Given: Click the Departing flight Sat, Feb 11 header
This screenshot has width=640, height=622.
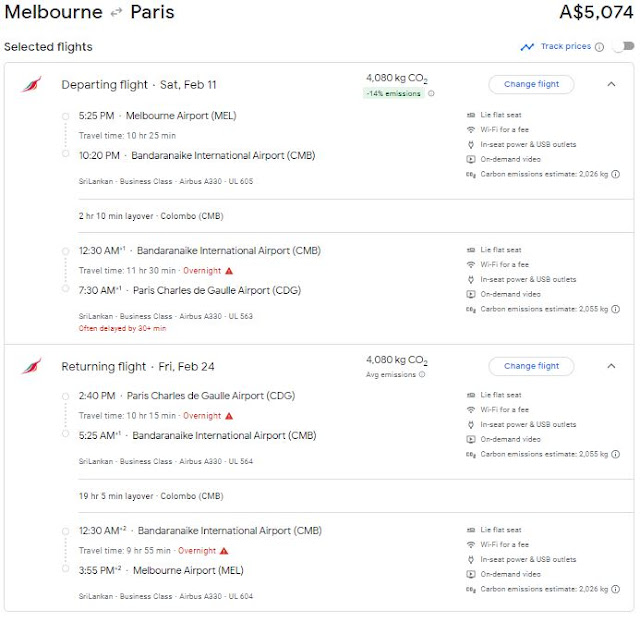Looking at the screenshot, I should (138, 85).
